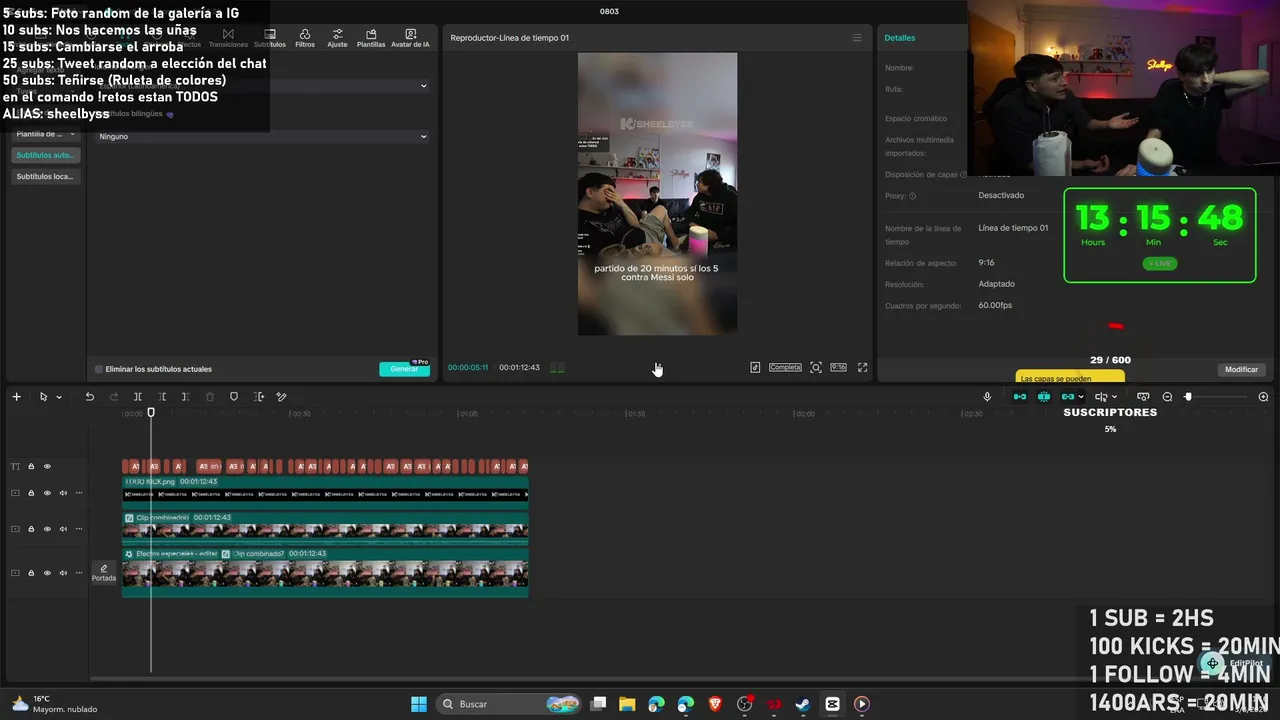Viewport: 1280px width, 720px height.
Task: Click the preview zoom-to-fit icon
Action: pyautogui.click(x=816, y=367)
